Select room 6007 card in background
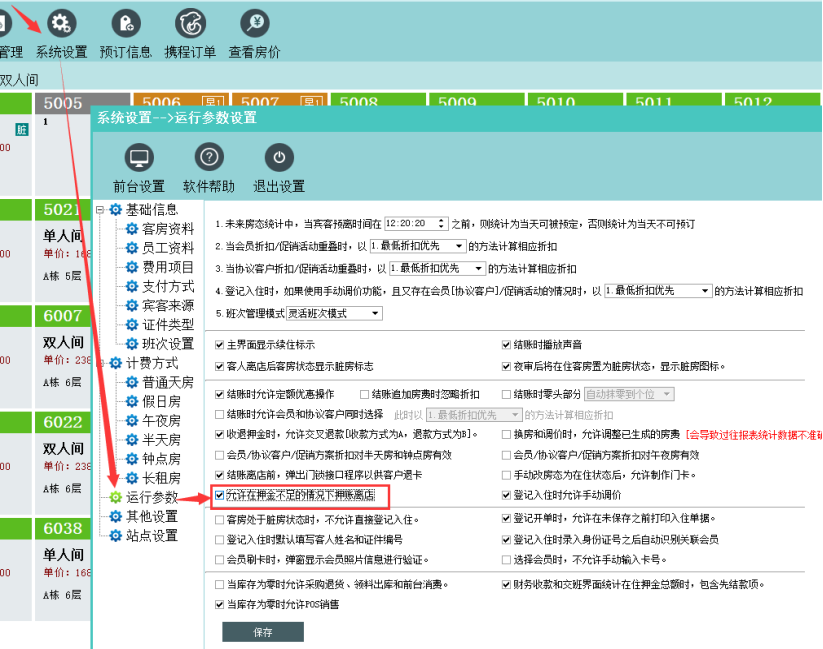Image resolution: width=823 pixels, height=649 pixels. [63, 356]
